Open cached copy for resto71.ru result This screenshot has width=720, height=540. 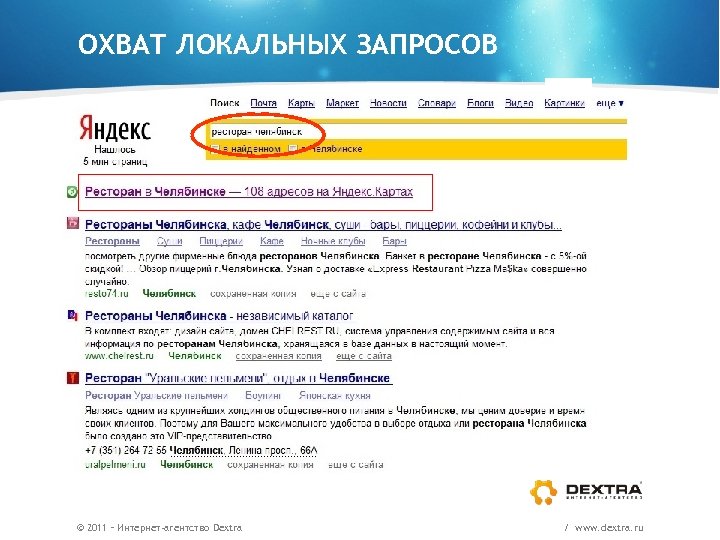pos(253,293)
